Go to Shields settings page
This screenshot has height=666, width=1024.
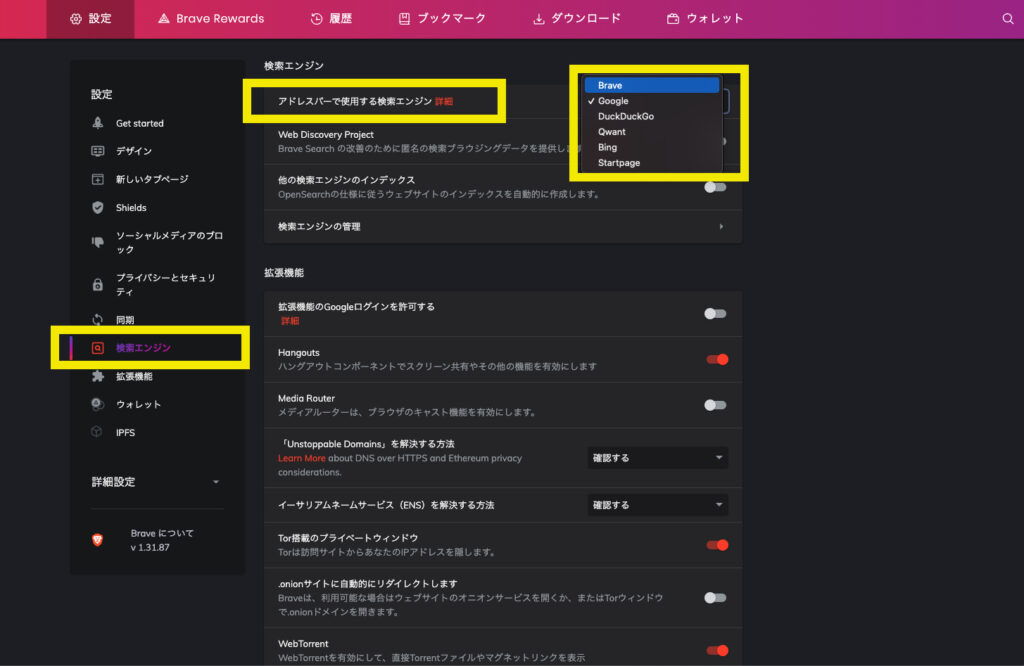[x=131, y=208]
